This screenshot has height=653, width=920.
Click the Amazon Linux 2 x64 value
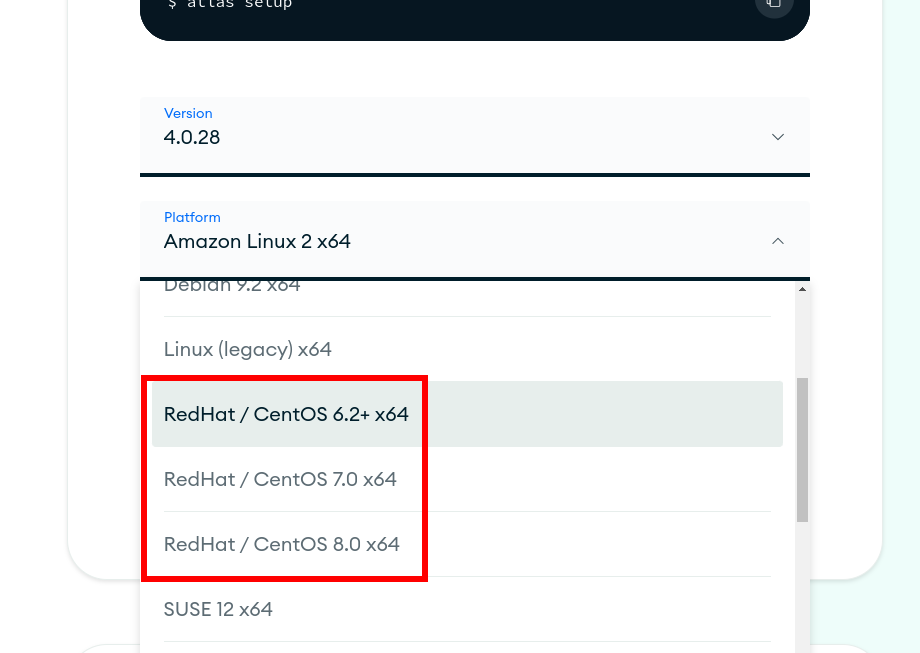pyautogui.click(x=257, y=241)
